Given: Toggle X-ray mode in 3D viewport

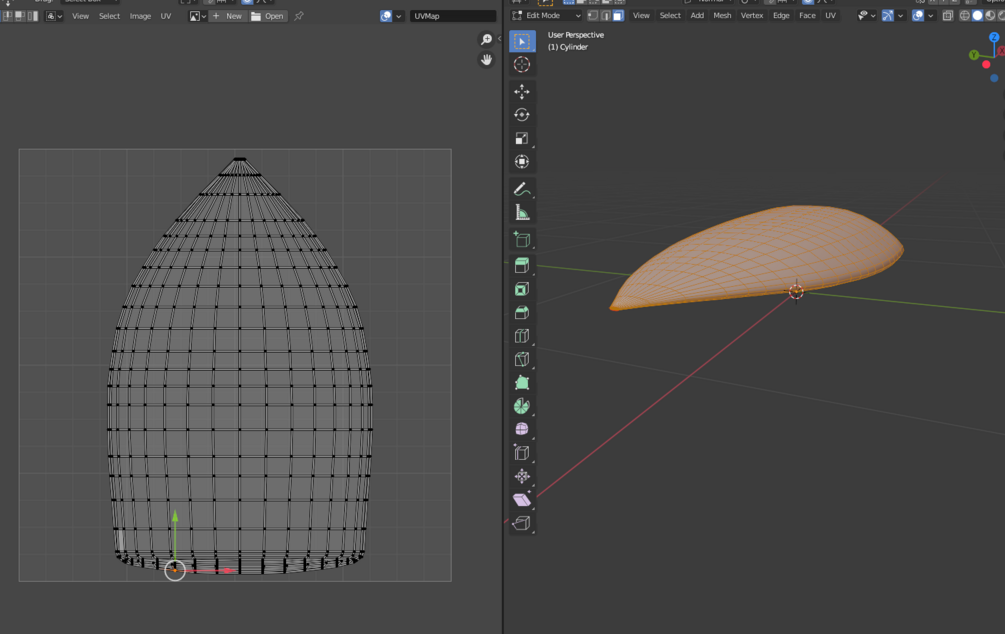Looking at the screenshot, I should point(947,15).
